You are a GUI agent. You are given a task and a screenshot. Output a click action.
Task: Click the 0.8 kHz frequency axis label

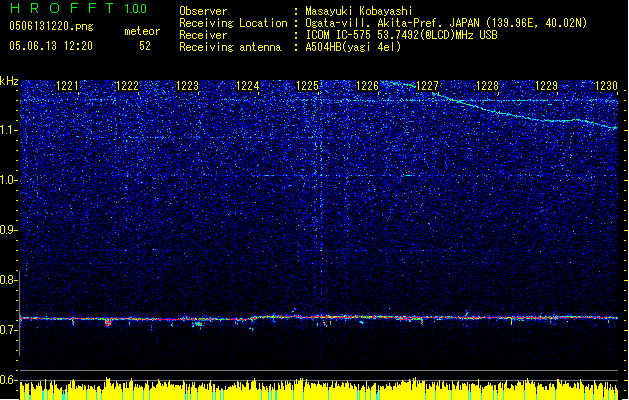pos(9,280)
